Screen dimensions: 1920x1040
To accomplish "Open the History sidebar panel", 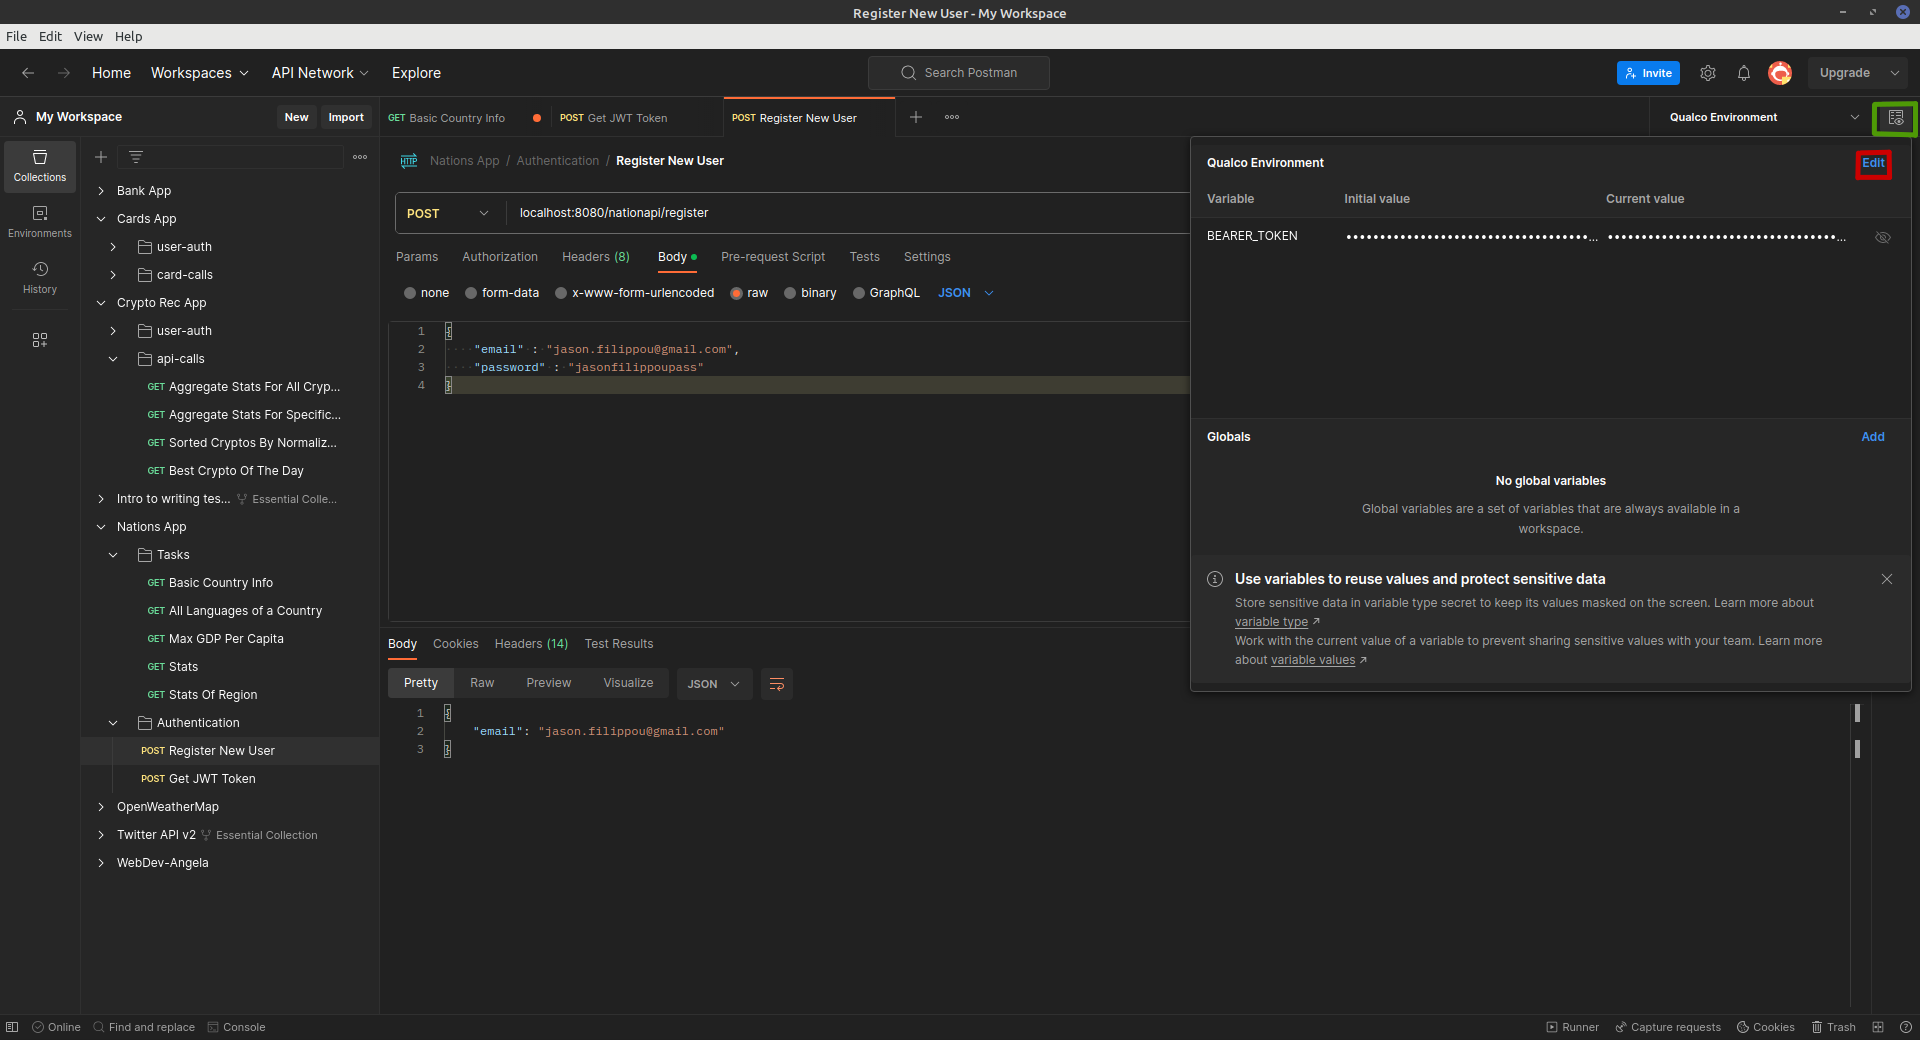I will pyautogui.click(x=40, y=278).
